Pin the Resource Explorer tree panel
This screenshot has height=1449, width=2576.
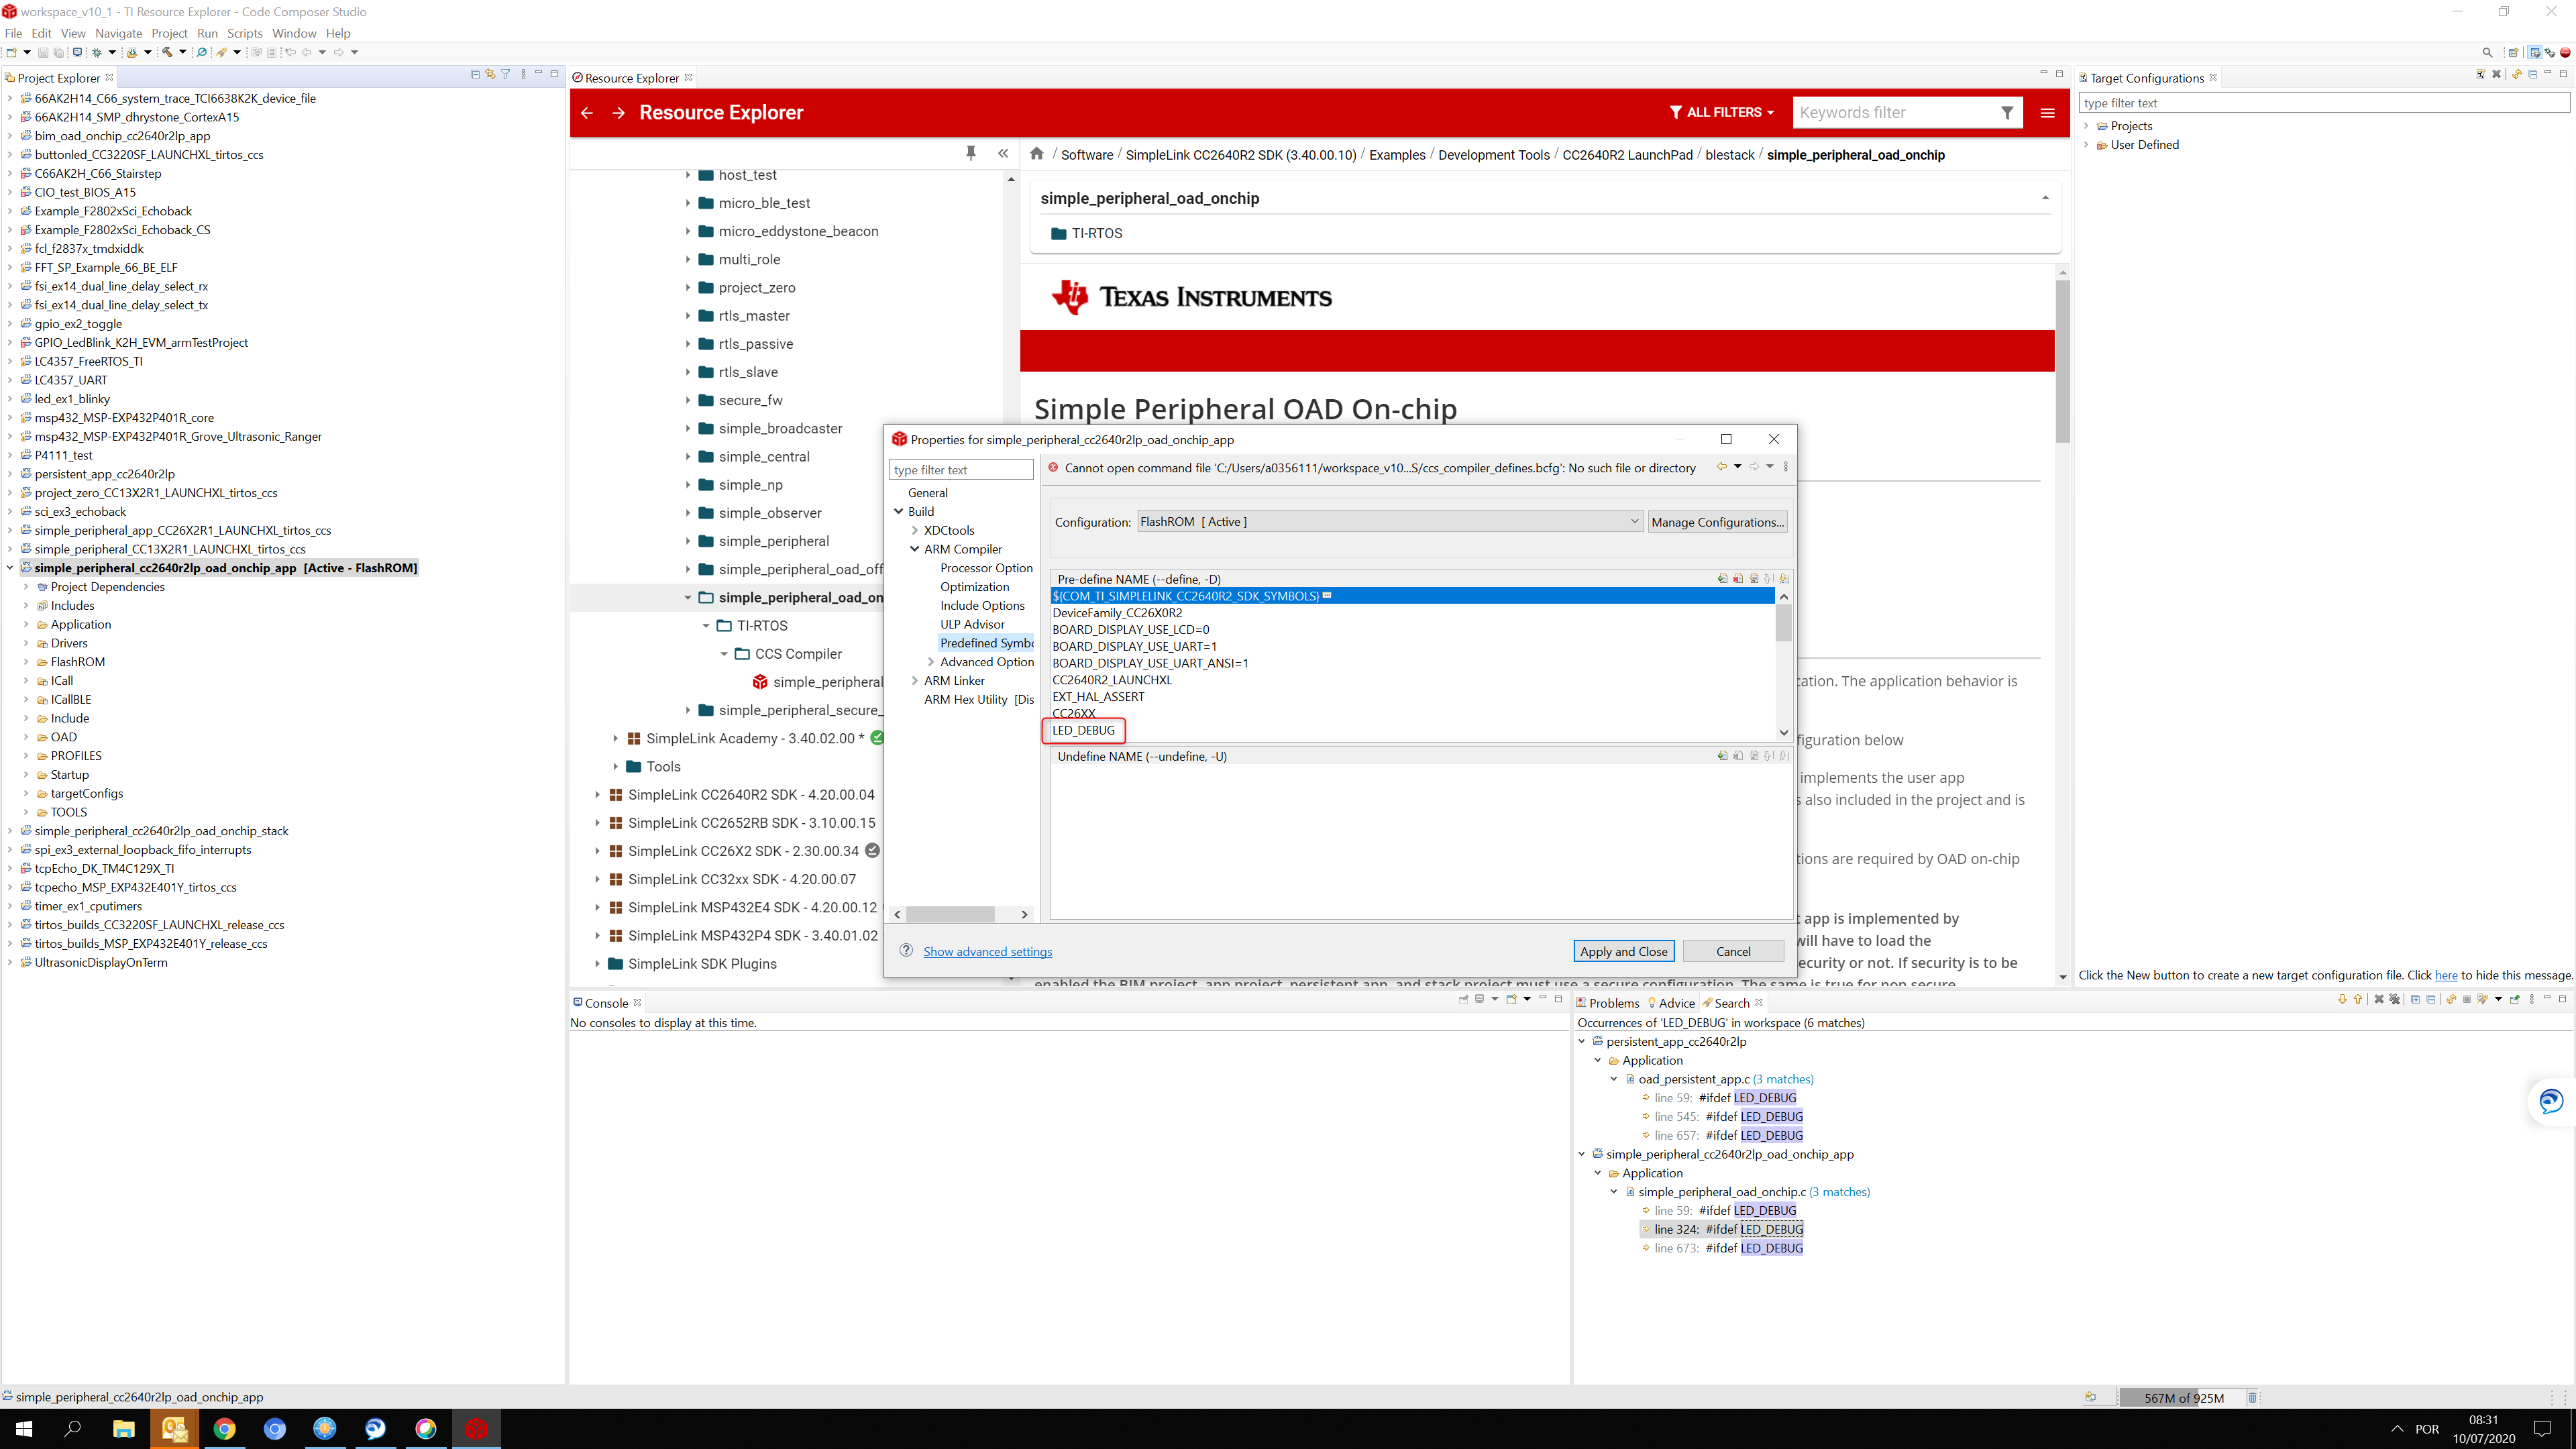970,153
